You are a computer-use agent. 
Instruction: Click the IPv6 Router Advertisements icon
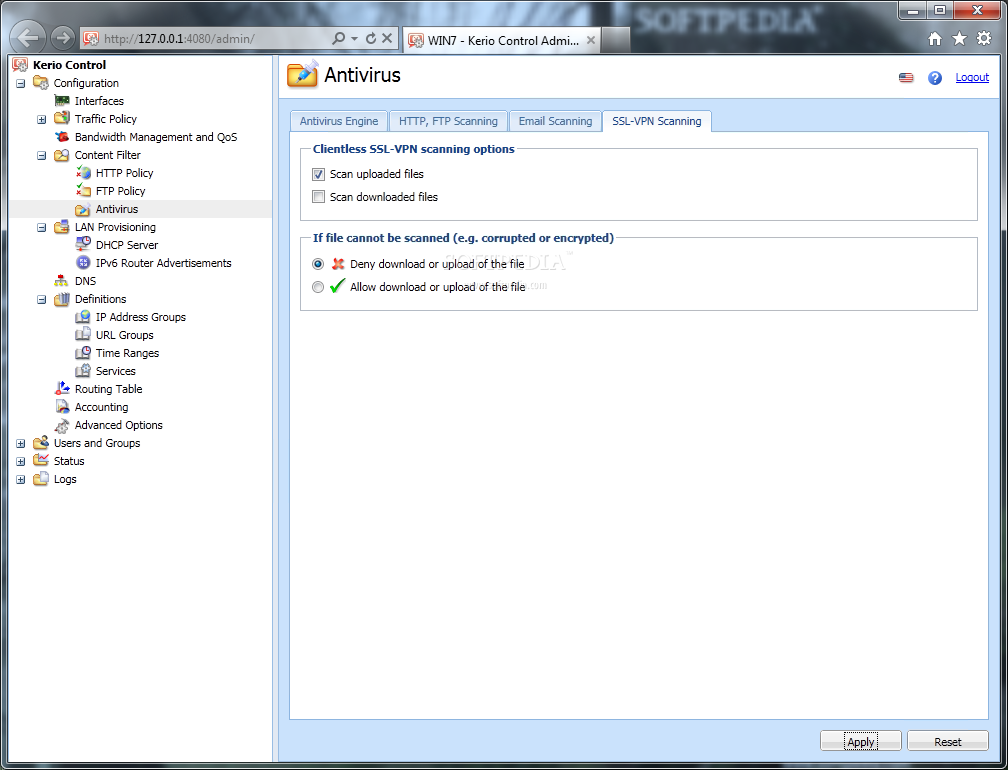(x=83, y=262)
